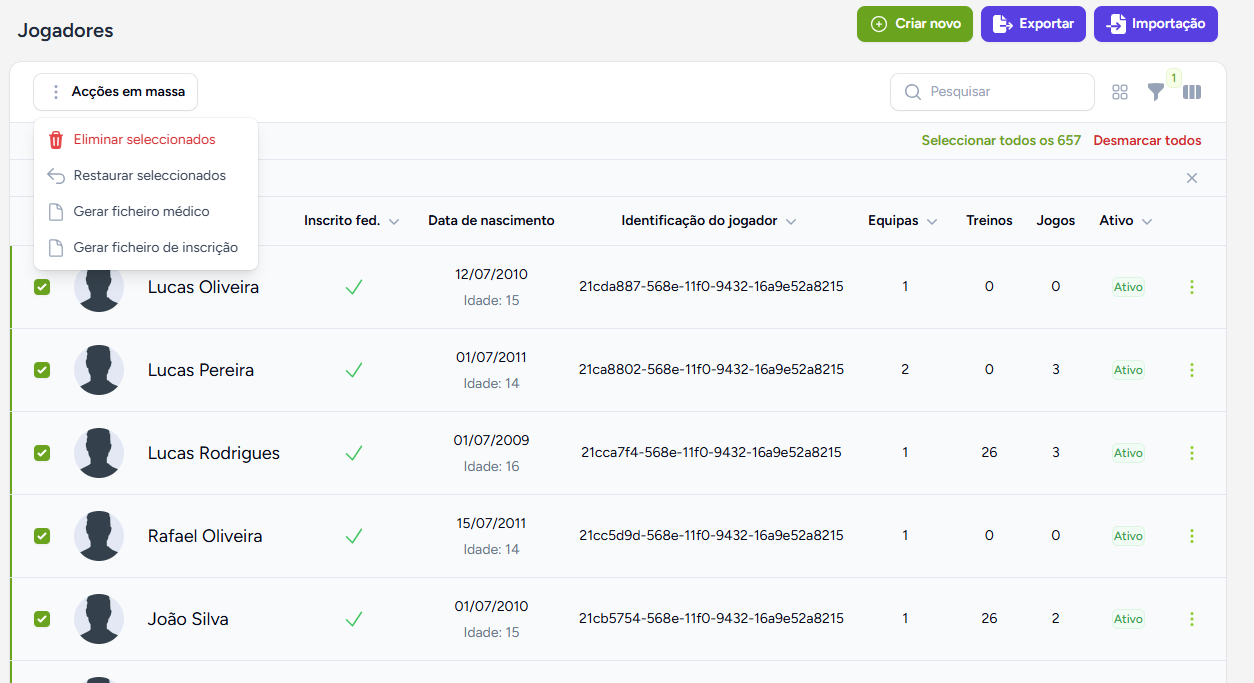Viewport: 1254px width, 683px height.
Task: Click the Treinos column header
Action: pos(989,221)
